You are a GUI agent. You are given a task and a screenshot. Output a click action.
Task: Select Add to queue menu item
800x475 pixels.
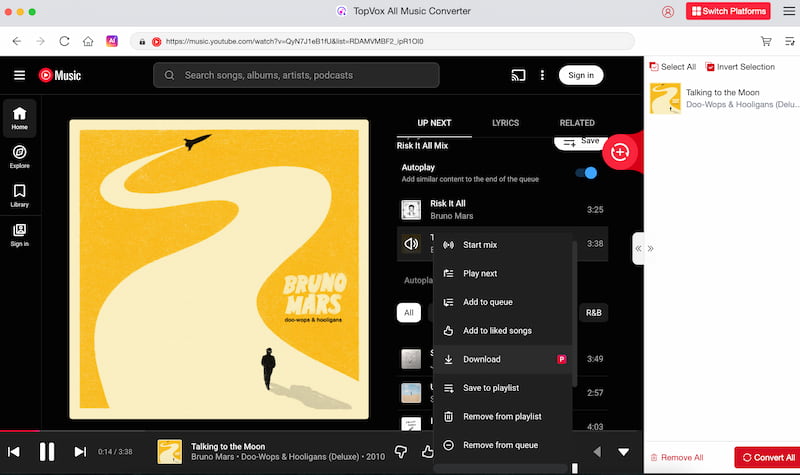[503, 302]
